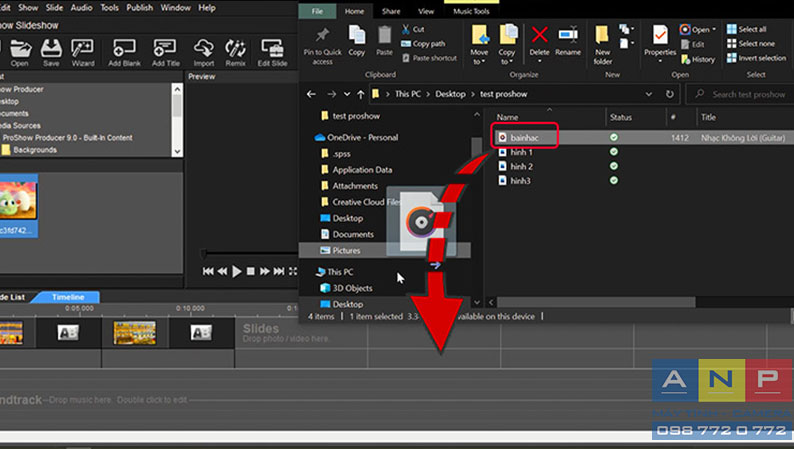
Task: Create a New folder in Explorer
Action: pos(603,45)
